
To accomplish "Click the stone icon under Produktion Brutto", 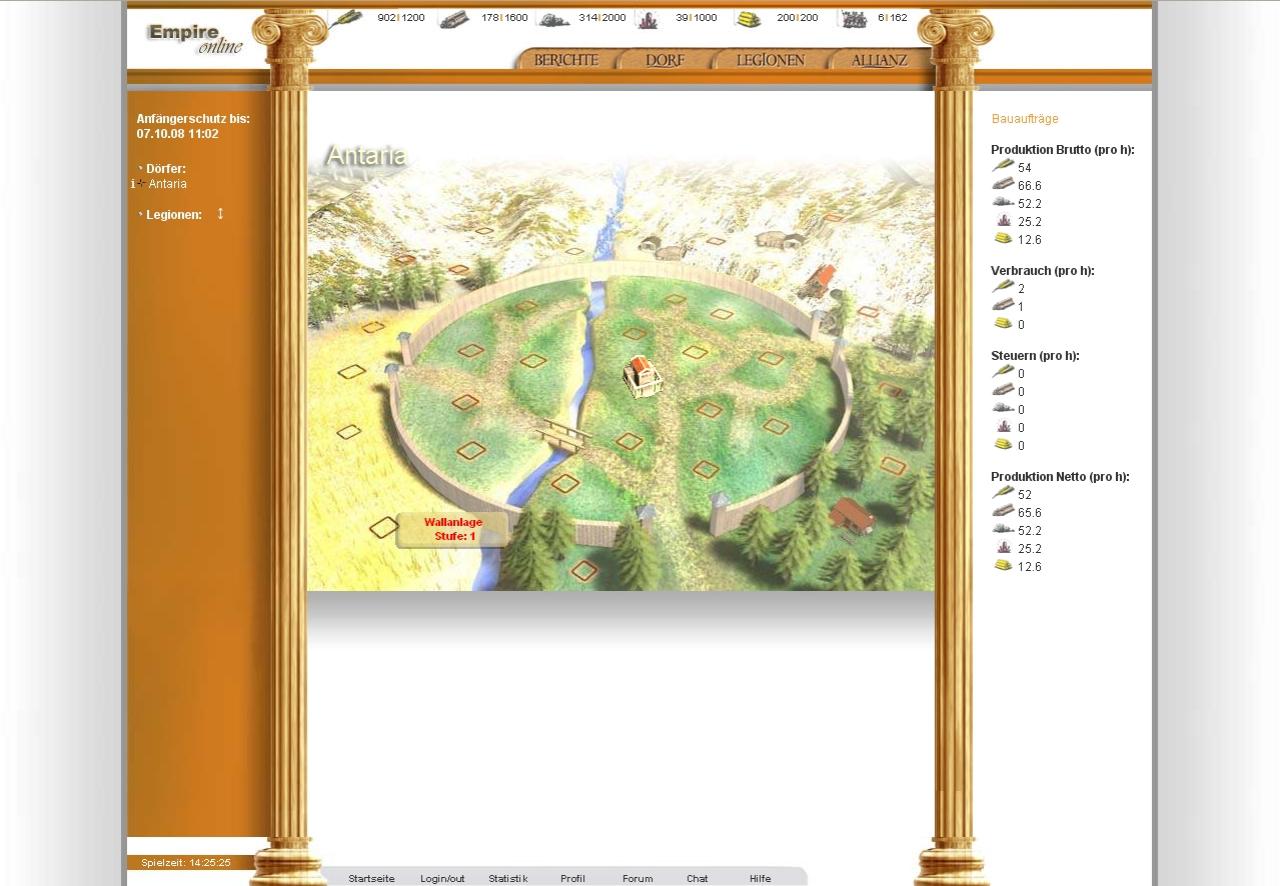I will coord(1003,202).
